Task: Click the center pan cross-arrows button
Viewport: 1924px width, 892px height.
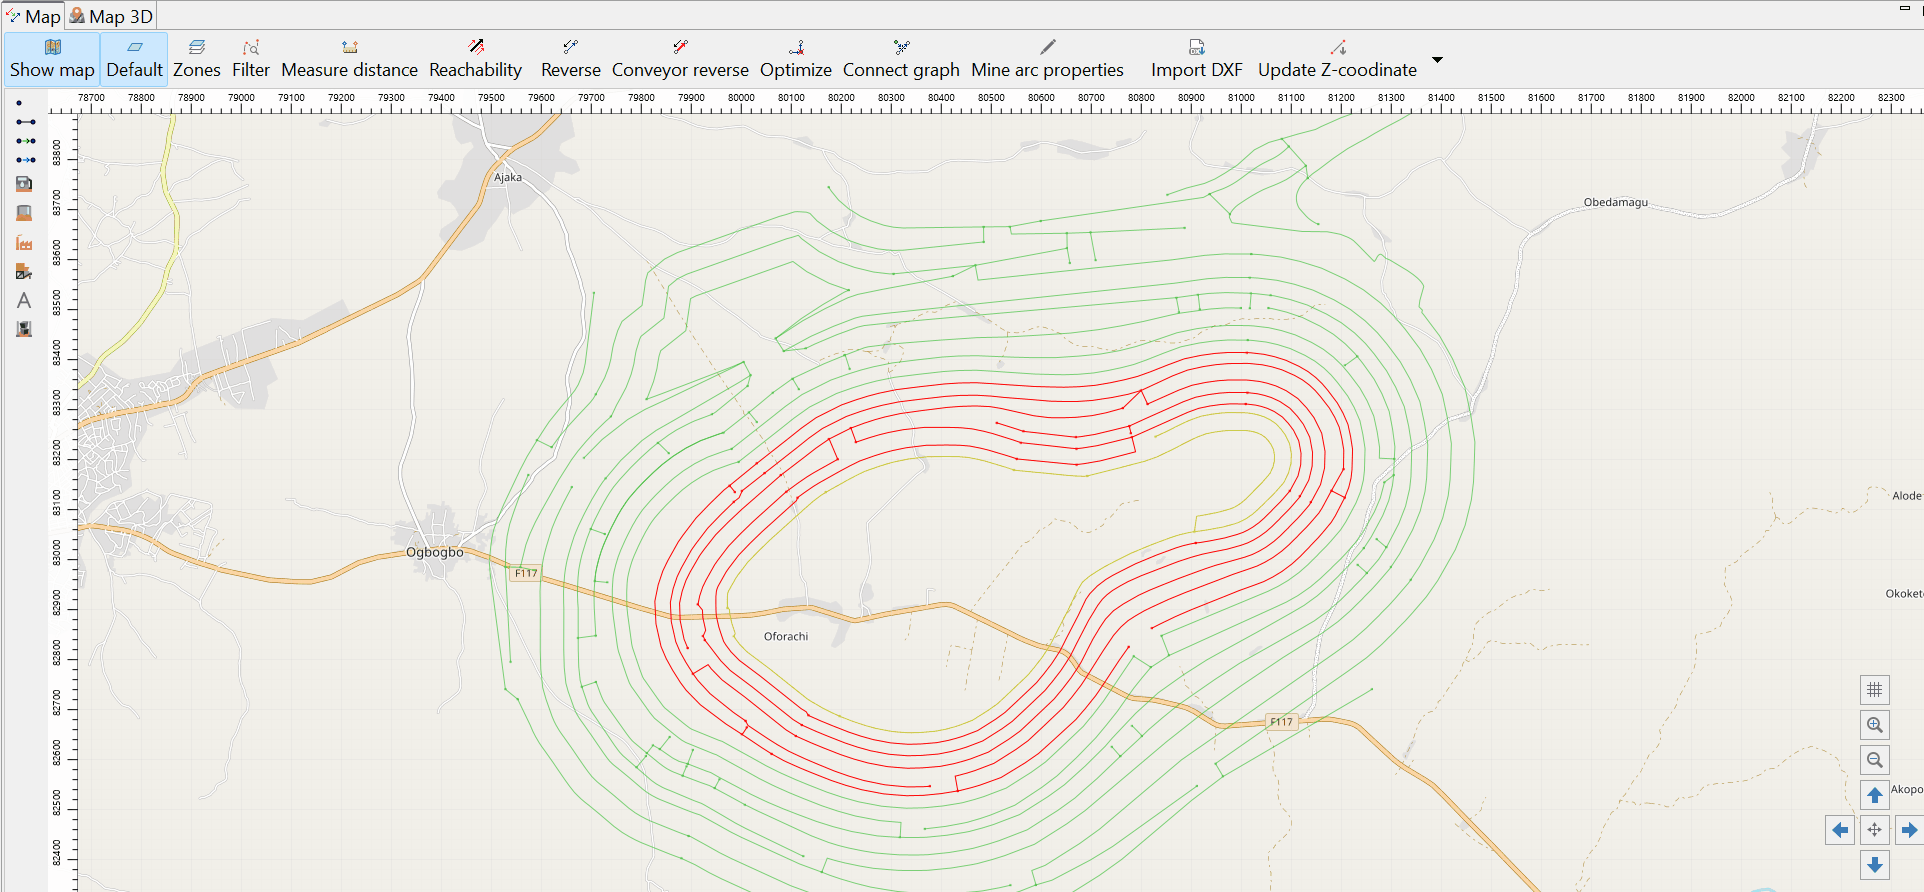Action: click(x=1875, y=830)
